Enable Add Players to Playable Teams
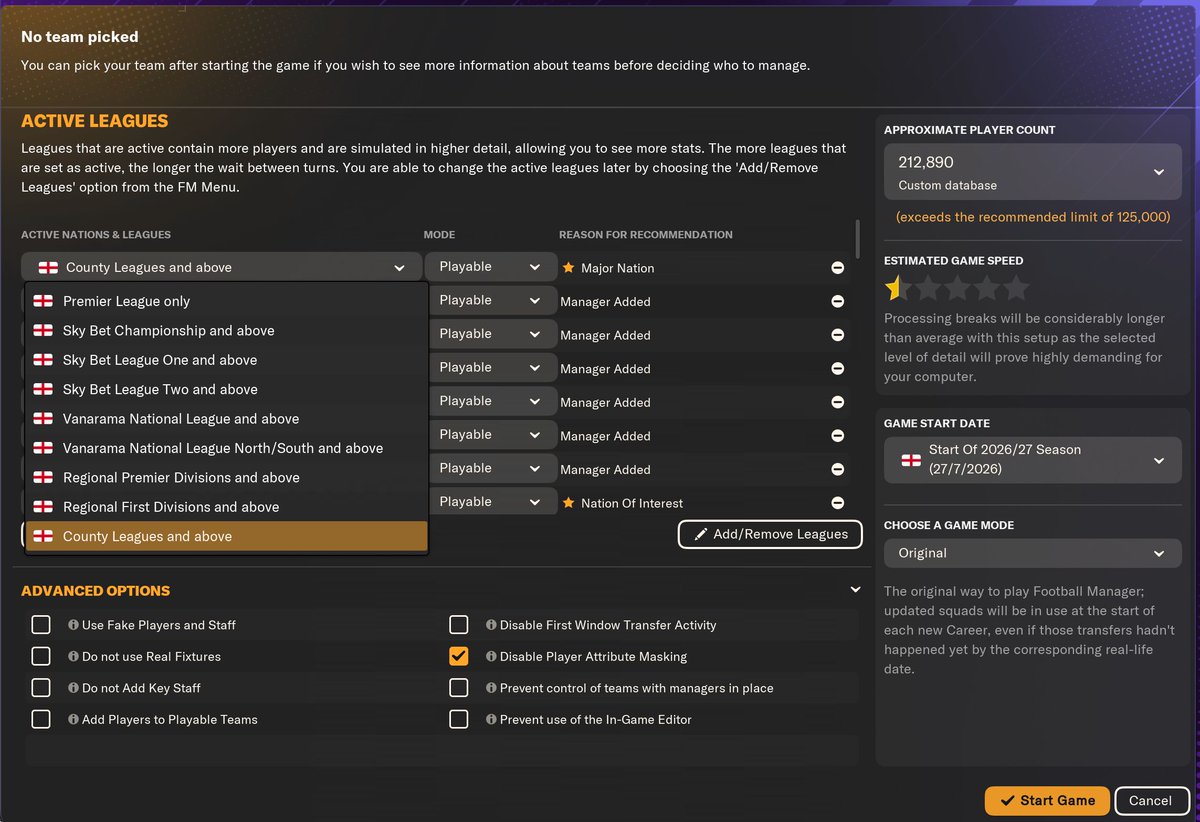The height and width of the screenshot is (822, 1200). point(41,719)
